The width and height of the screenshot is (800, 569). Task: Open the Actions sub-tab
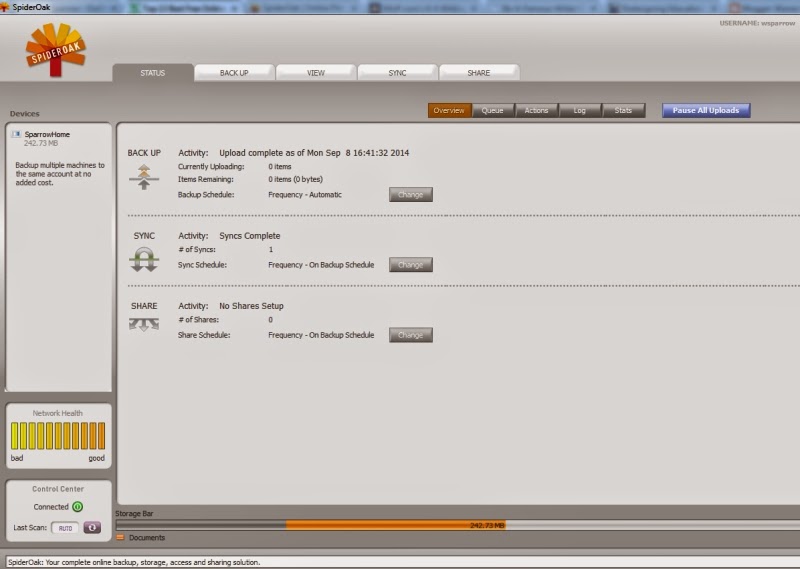[x=536, y=110]
